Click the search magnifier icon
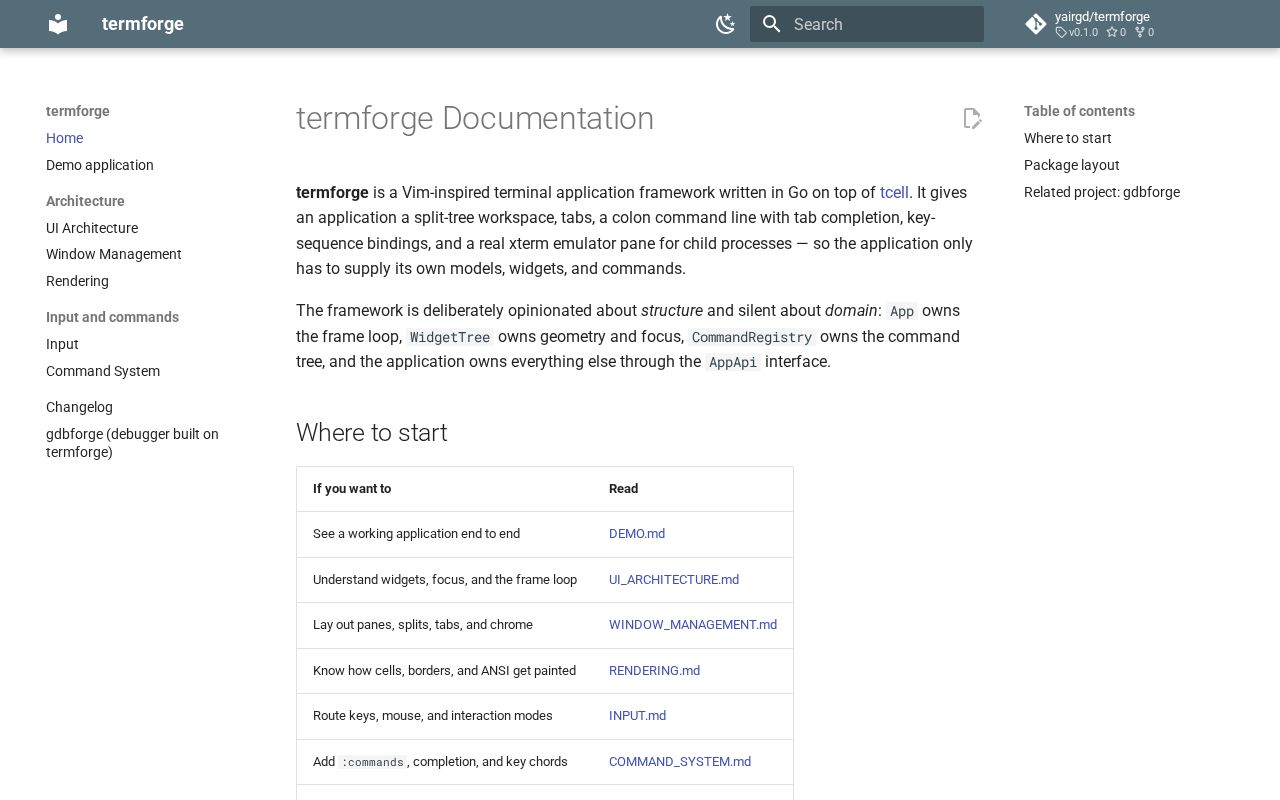The image size is (1280, 800). (x=771, y=24)
